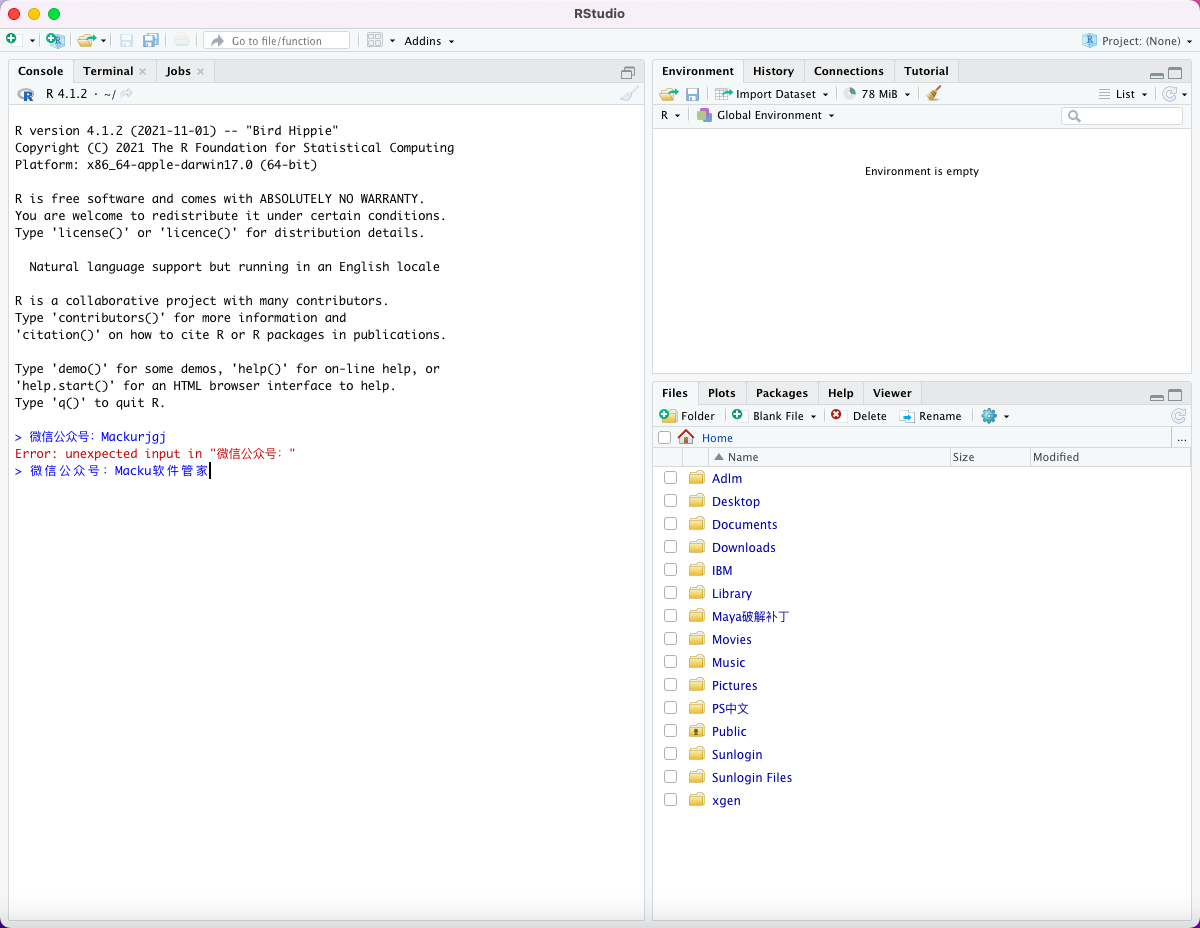Switch to the Packages tab

point(782,393)
